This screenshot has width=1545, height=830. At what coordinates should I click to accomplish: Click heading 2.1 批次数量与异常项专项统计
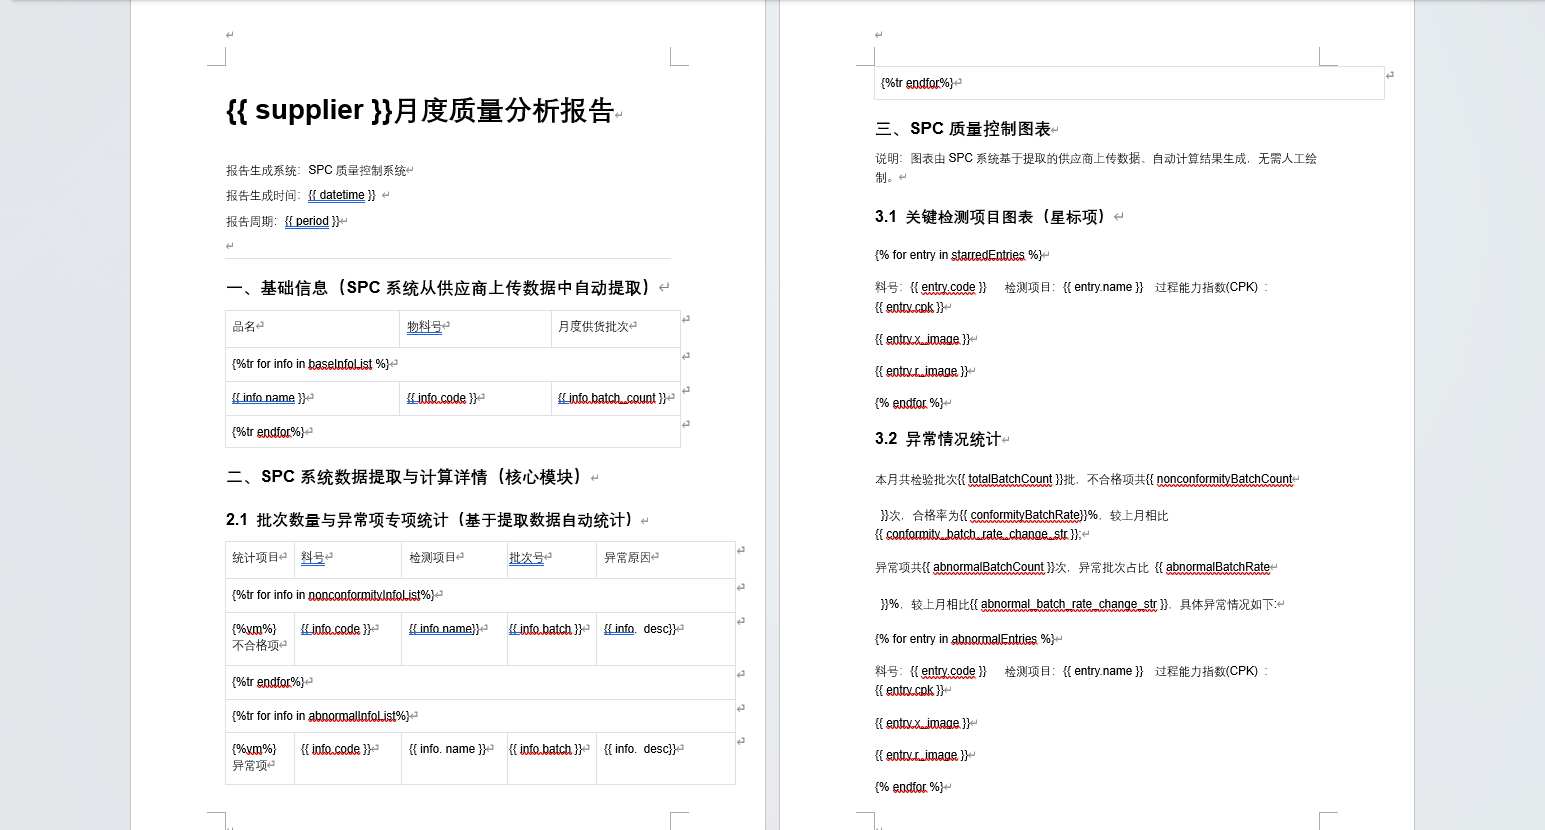pos(430,520)
